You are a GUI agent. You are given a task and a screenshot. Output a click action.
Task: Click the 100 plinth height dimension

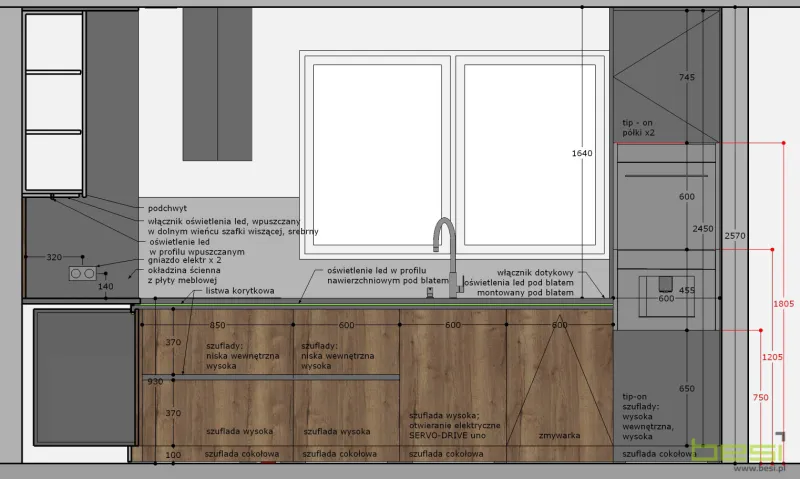point(173,455)
